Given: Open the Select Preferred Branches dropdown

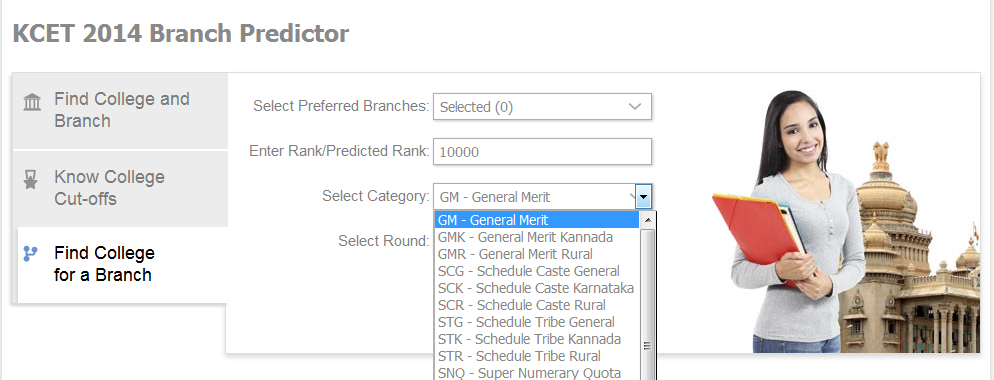Looking at the screenshot, I should [542, 107].
